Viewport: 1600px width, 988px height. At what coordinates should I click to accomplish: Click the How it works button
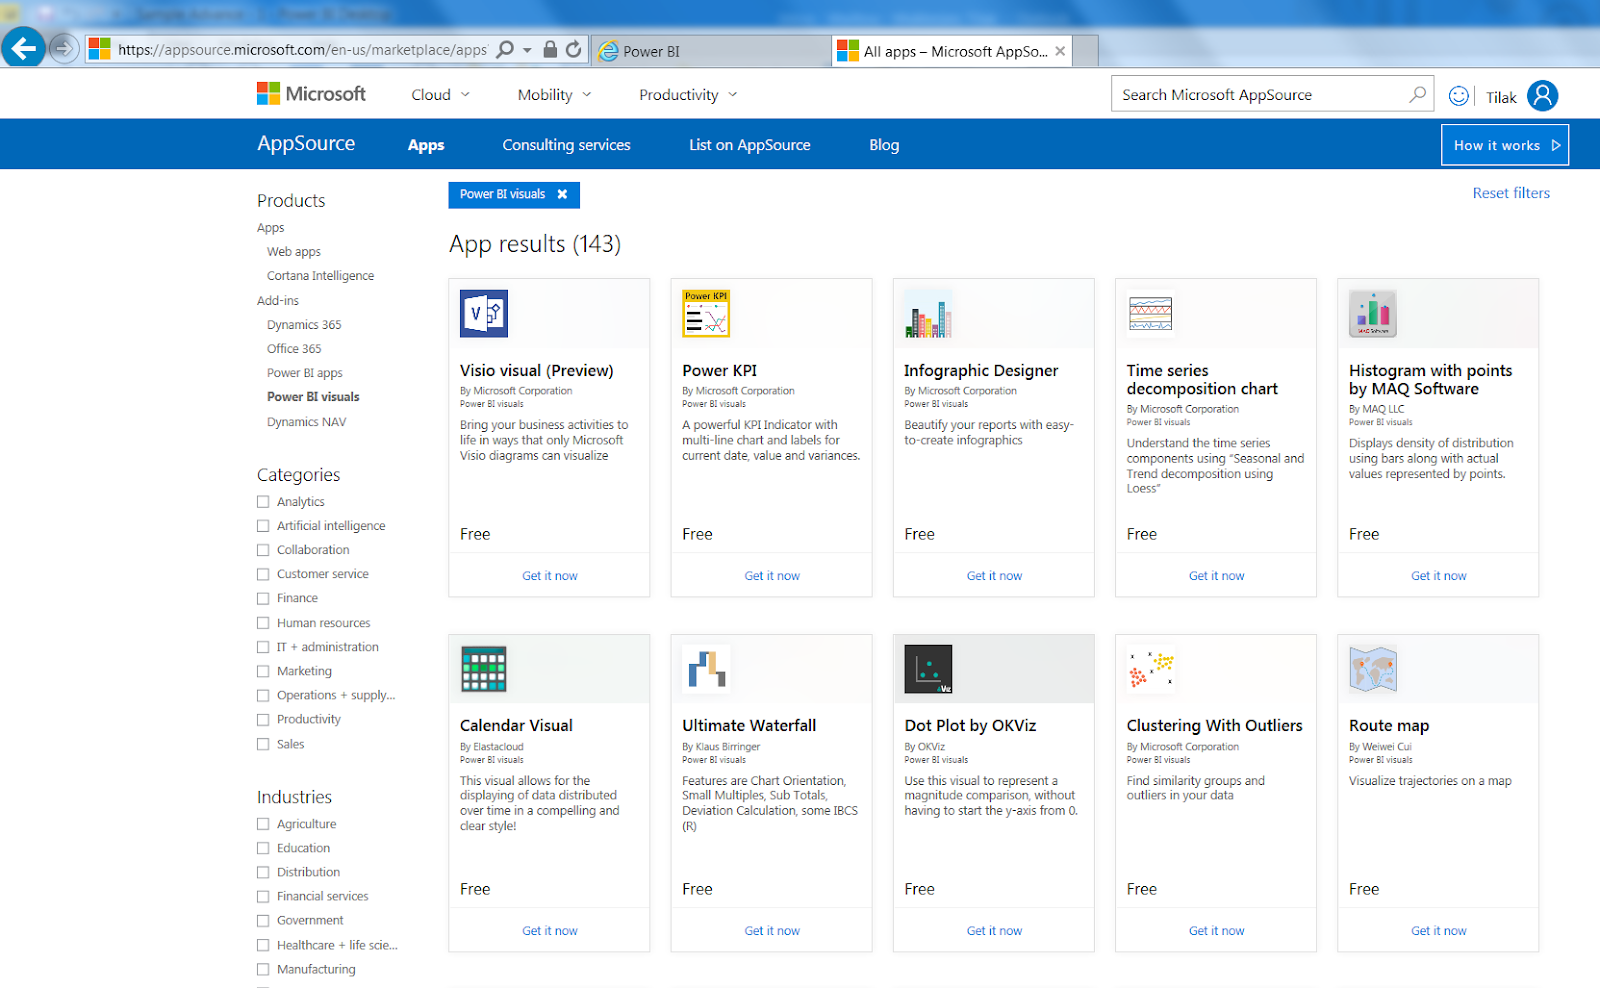pyautogui.click(x=1505, y=145)
